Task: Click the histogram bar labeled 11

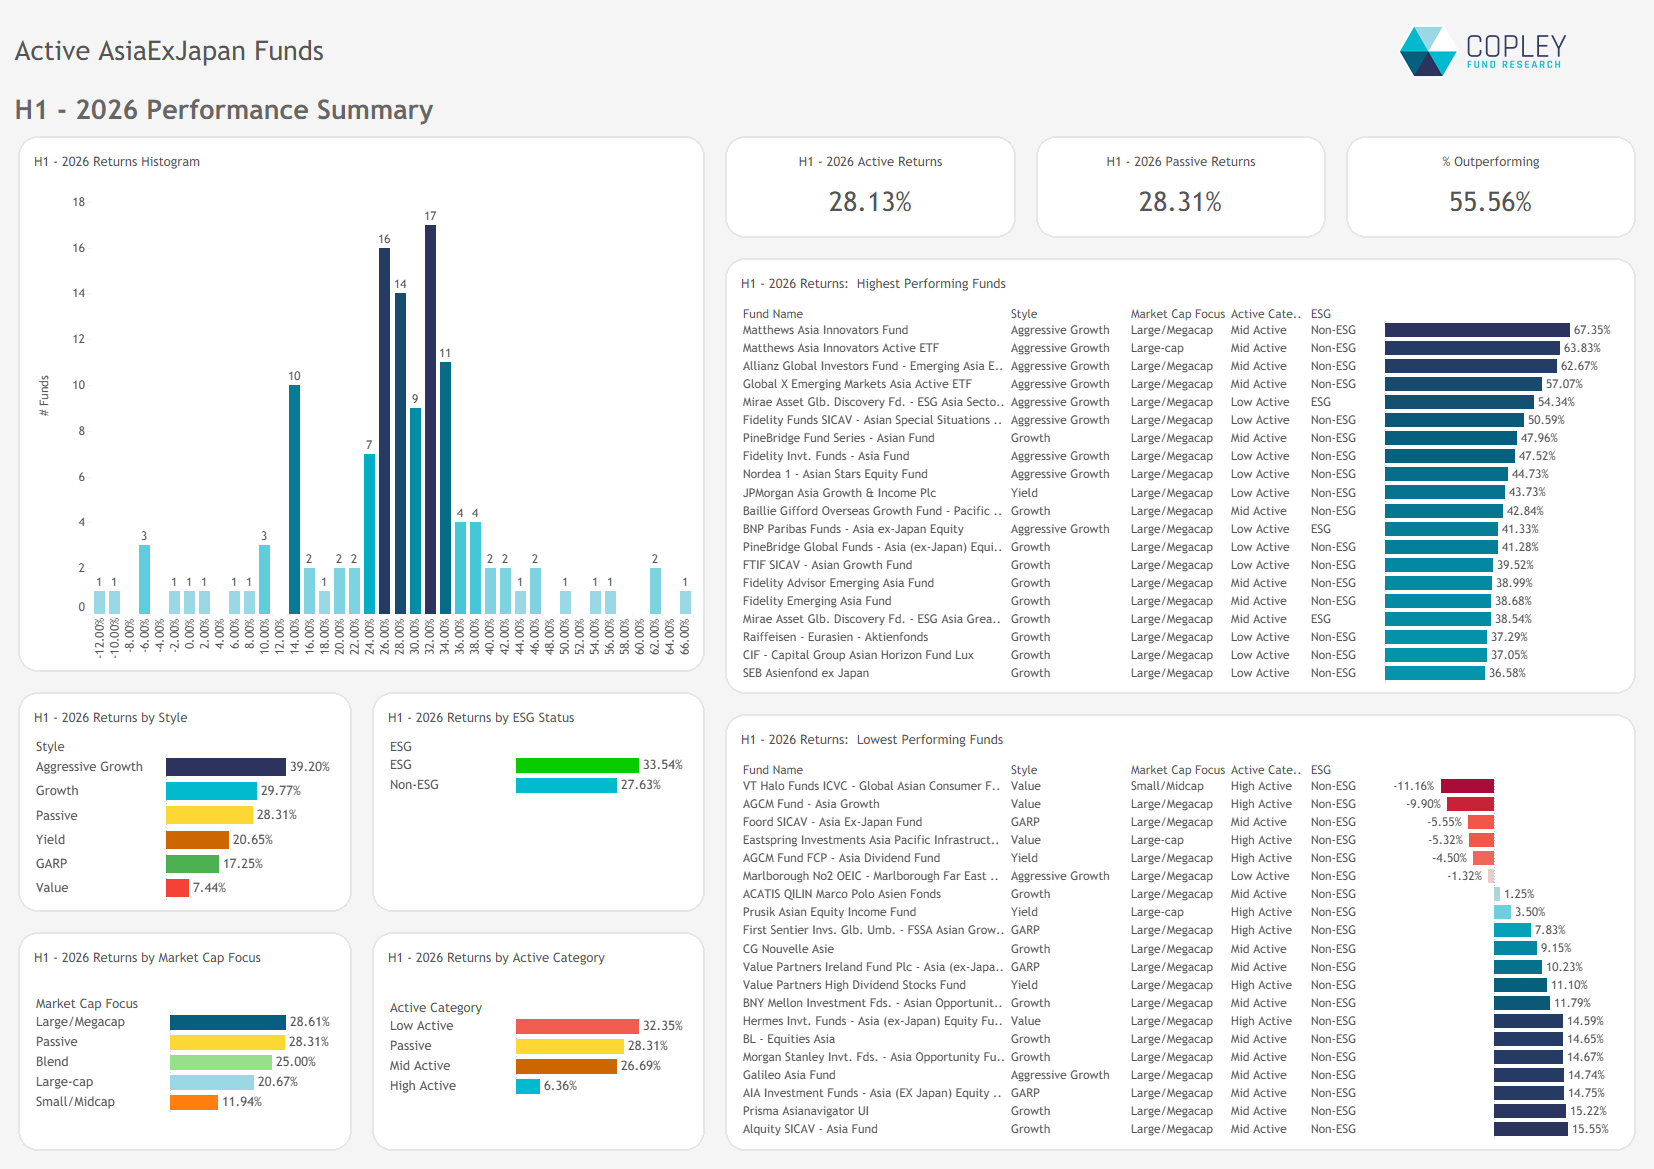Action: click(x=445, y=487)
